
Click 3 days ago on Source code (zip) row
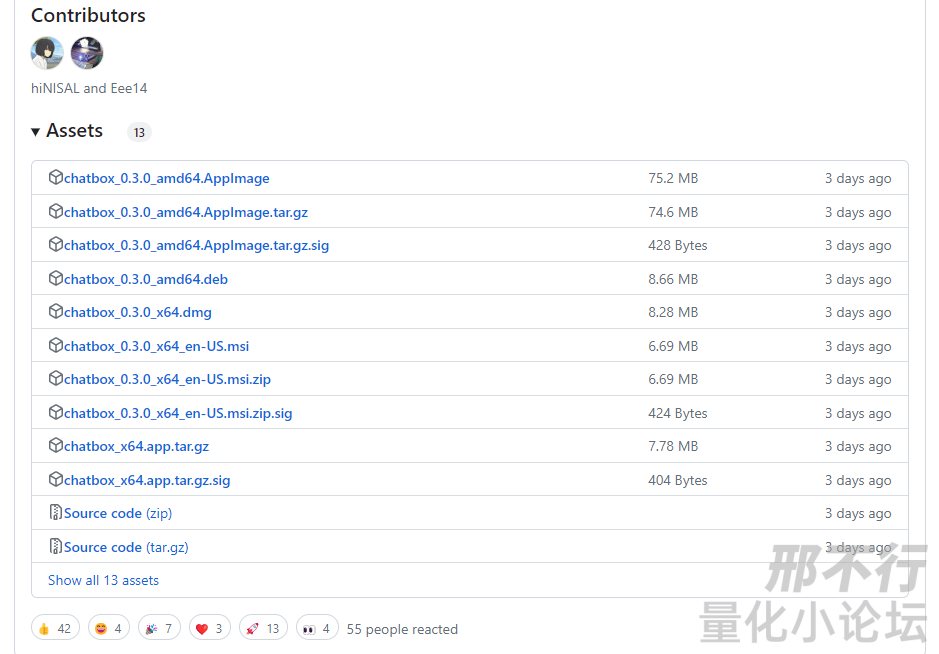pyautogui.click(x=858, y=514)
